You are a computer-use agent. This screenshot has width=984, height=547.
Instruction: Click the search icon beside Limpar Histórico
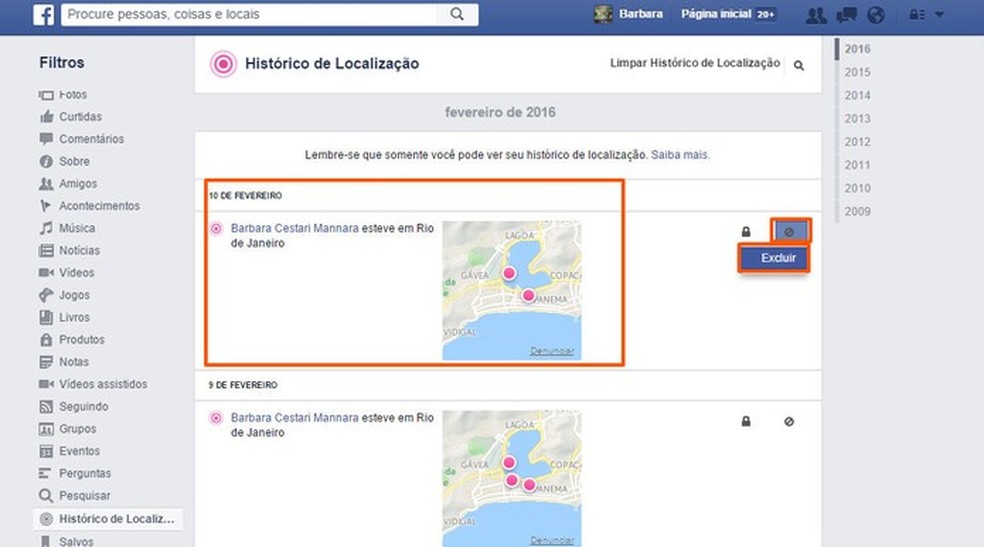tap(799, 65)
